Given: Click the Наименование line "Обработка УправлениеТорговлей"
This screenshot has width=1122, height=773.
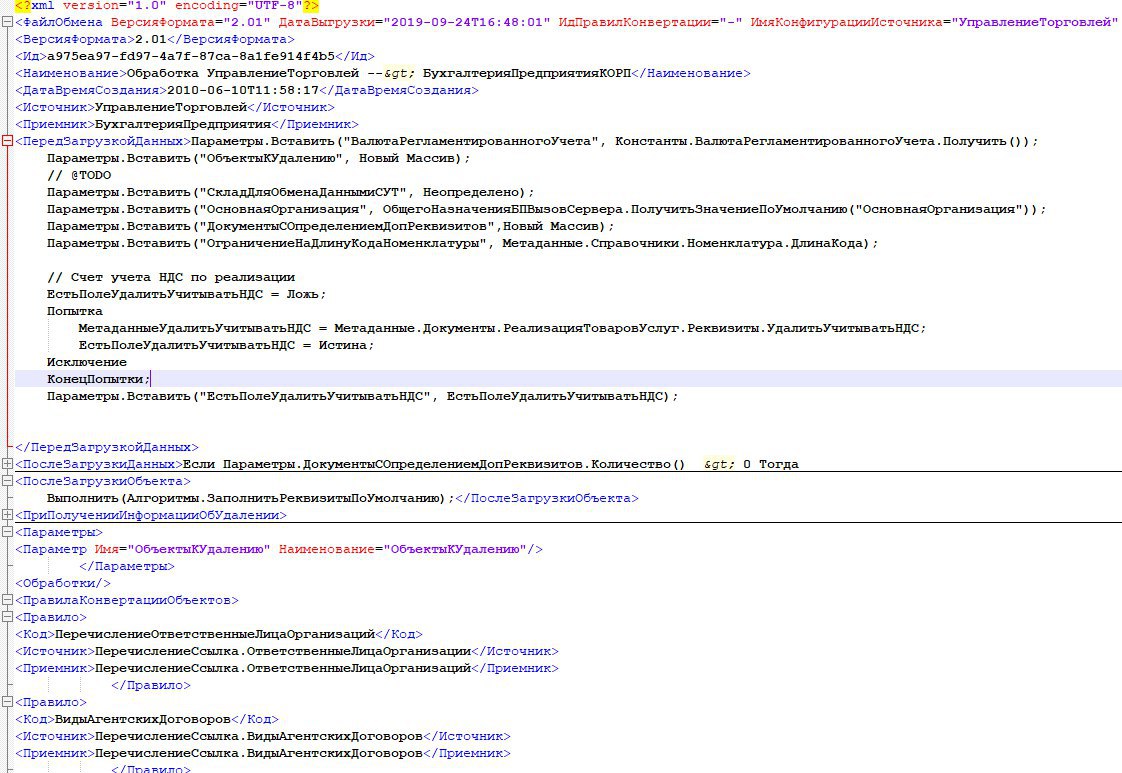Looking at the screenshot, I should [383, 73].
